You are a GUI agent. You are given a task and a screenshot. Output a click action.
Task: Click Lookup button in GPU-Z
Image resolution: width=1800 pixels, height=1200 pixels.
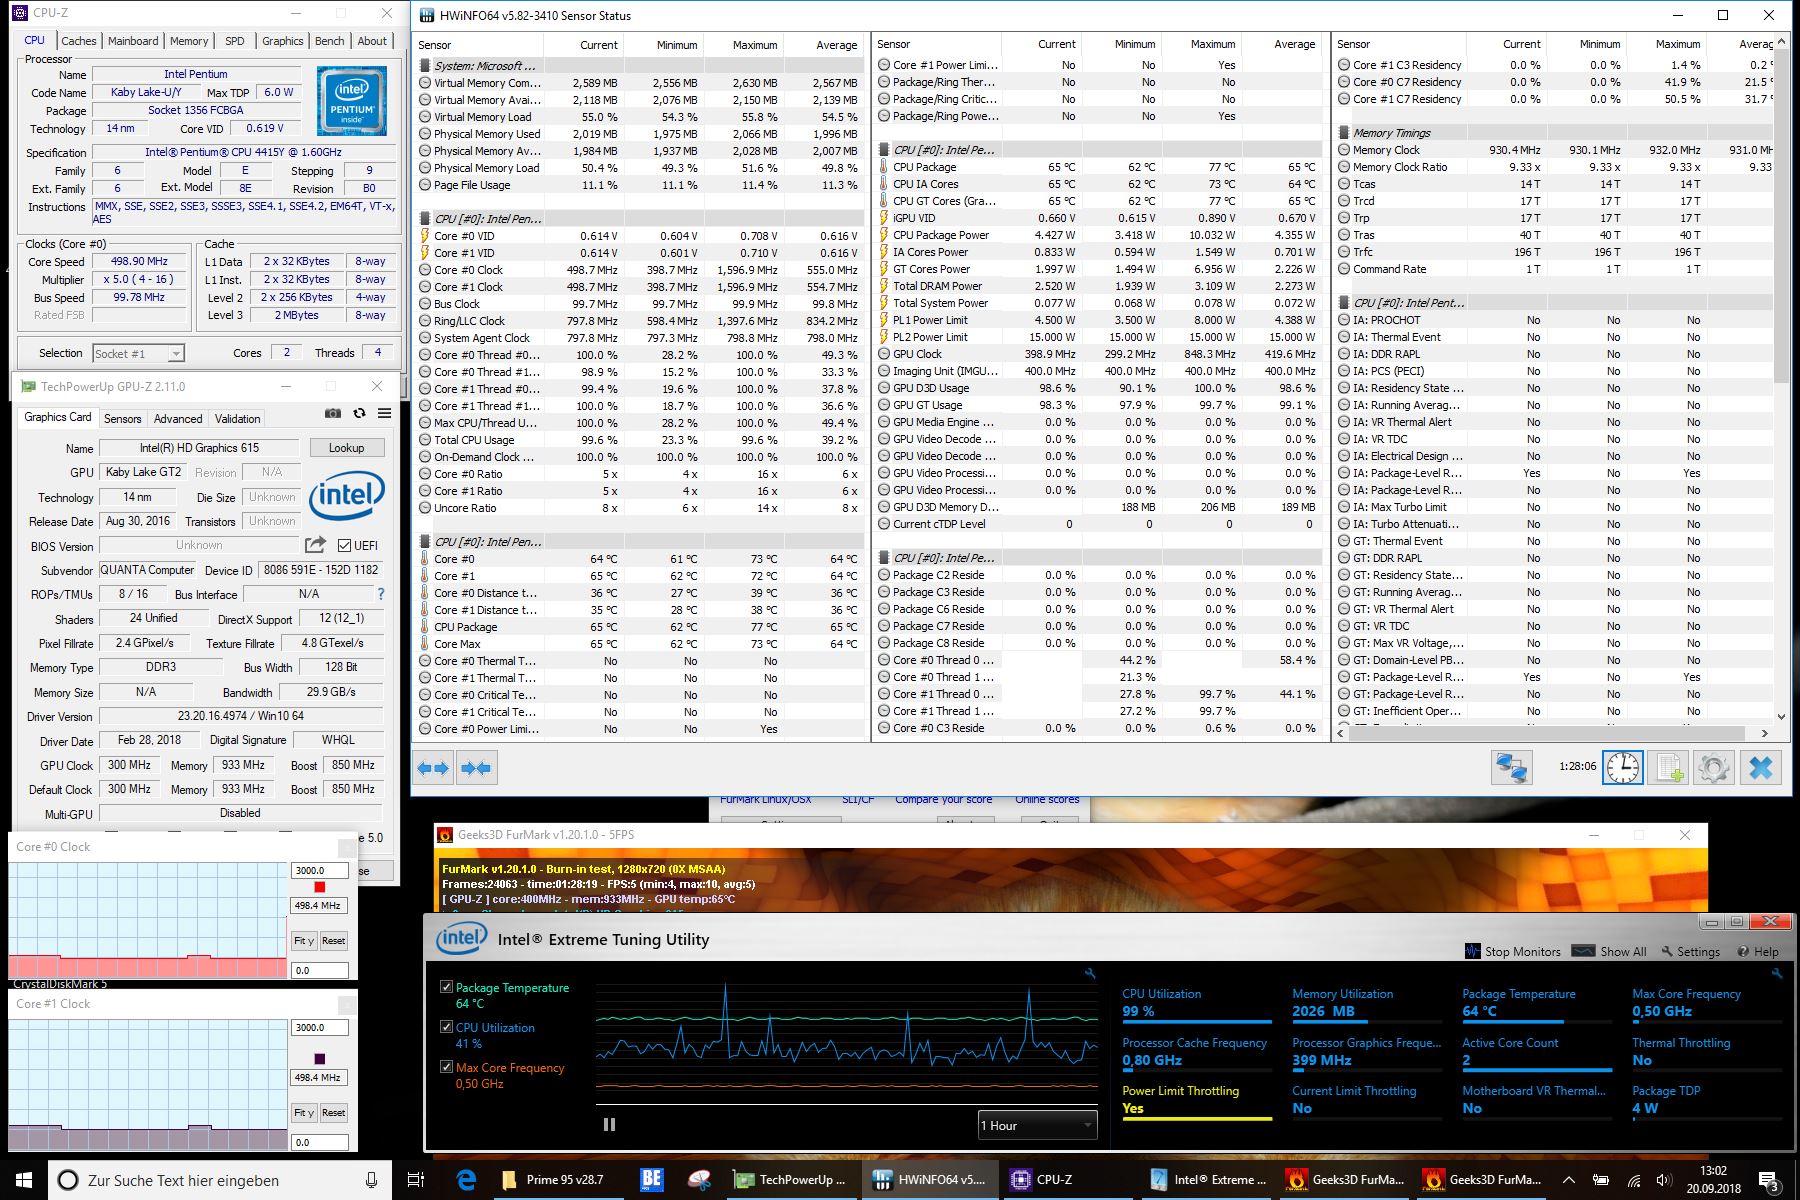pyautogui.click(x=346, y=448)
